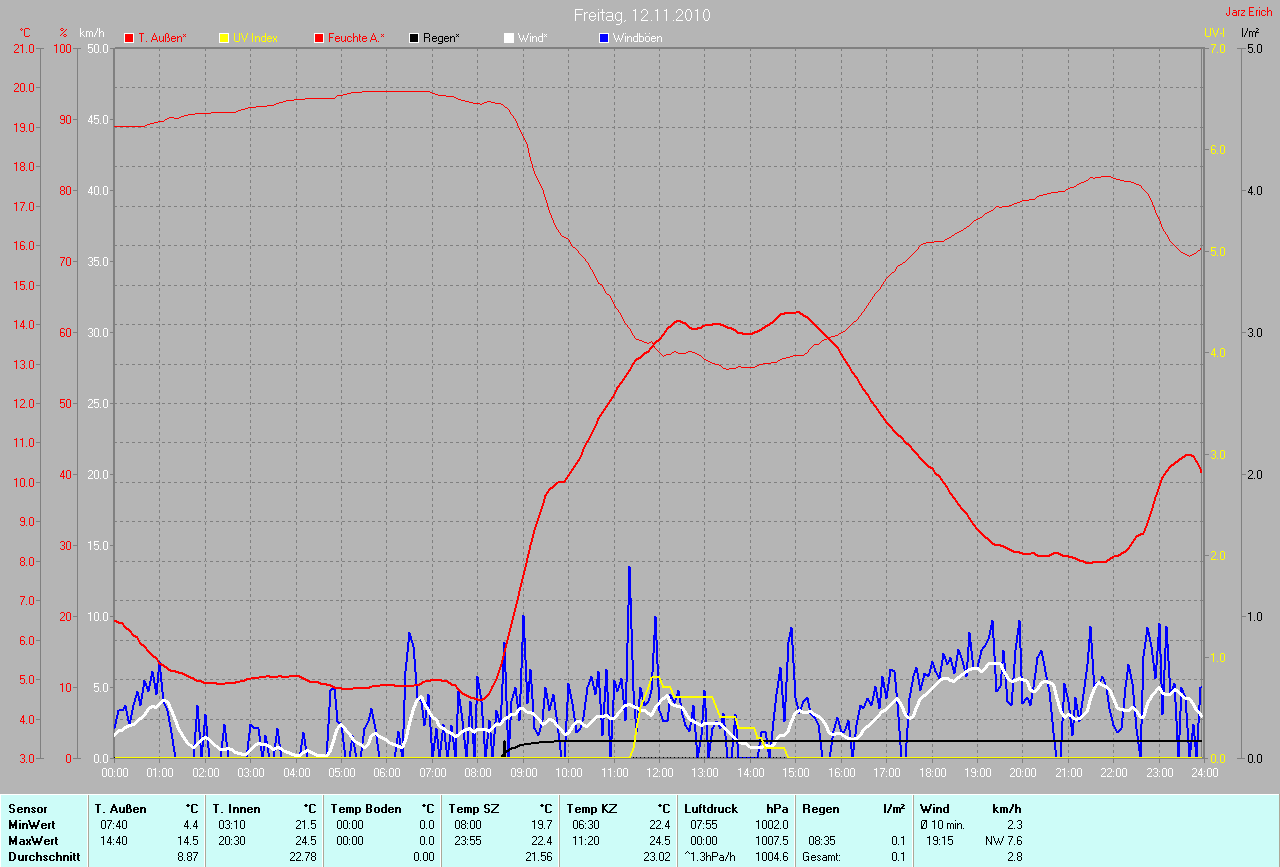This screenshot has width=1280, height=867.
Task: Select the chart title Freitag, 12.11.2010
Action: coord(640,15)
